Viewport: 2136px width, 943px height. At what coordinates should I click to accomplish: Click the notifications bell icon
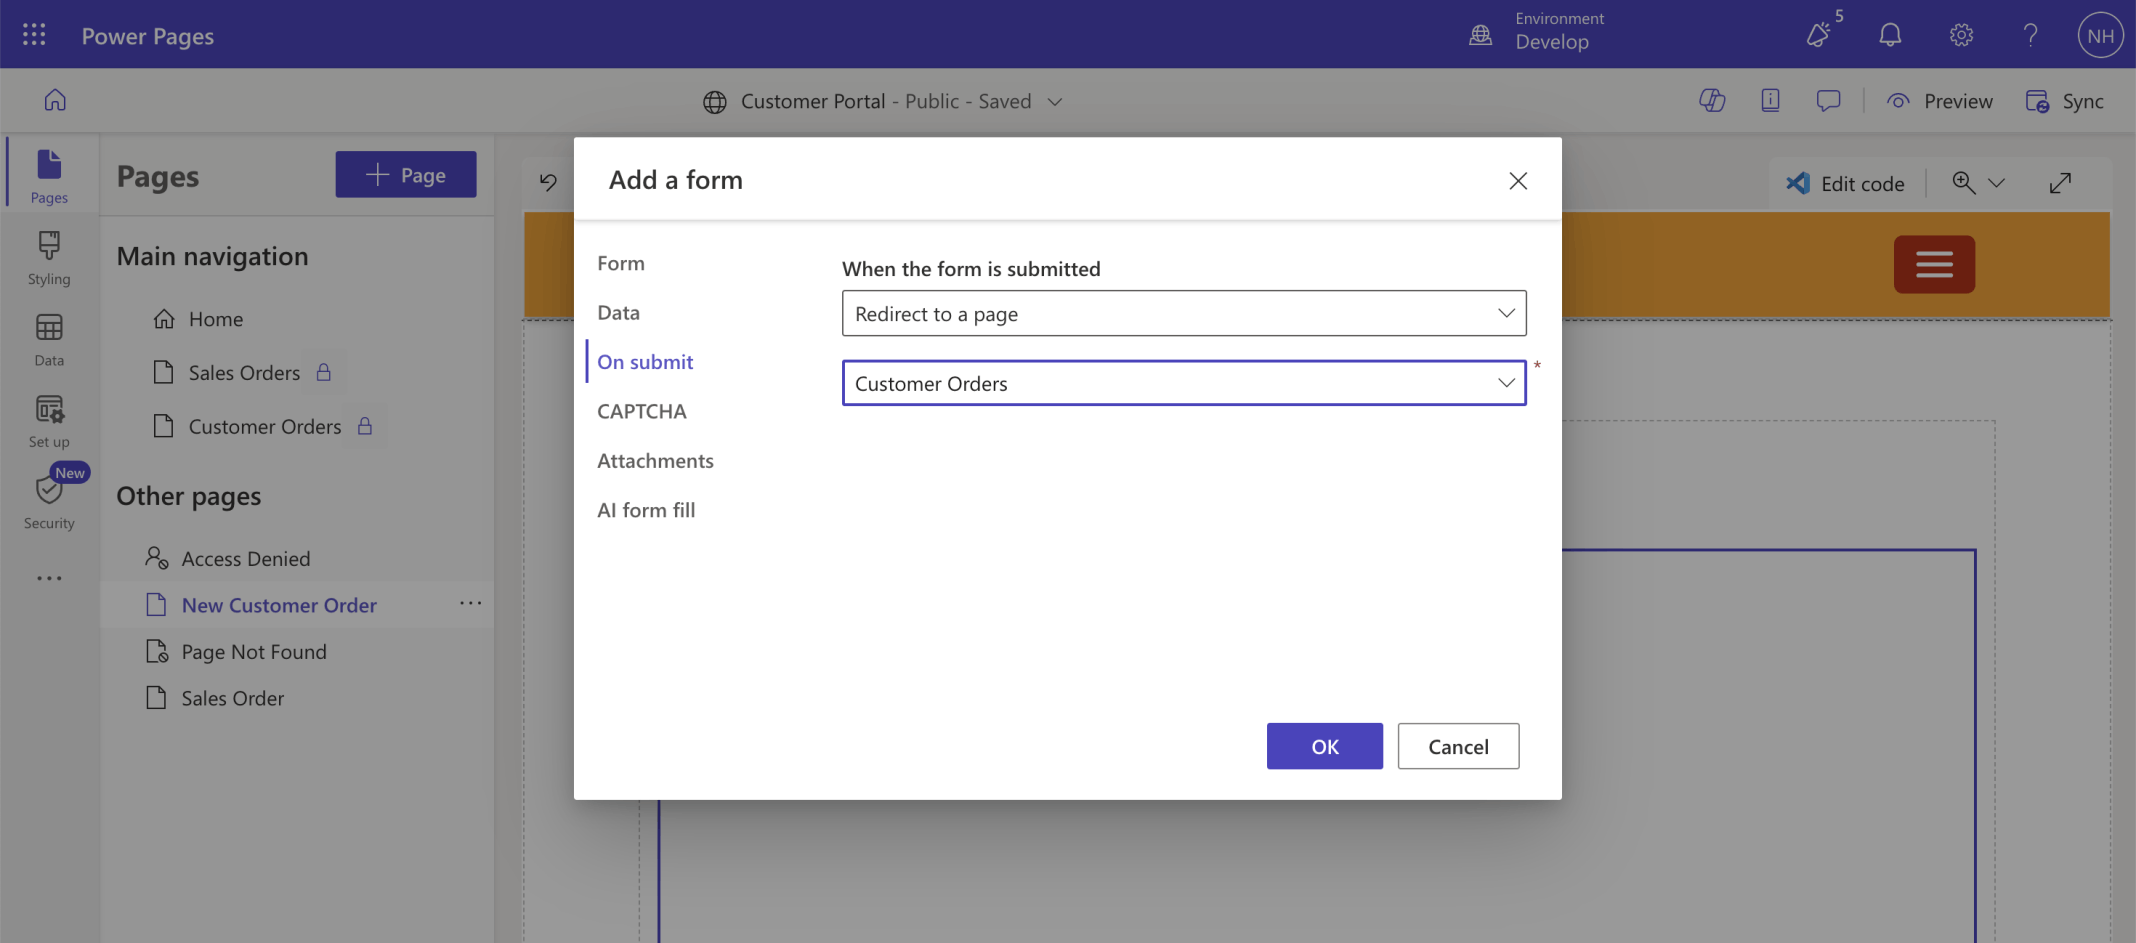point(1889,35)
